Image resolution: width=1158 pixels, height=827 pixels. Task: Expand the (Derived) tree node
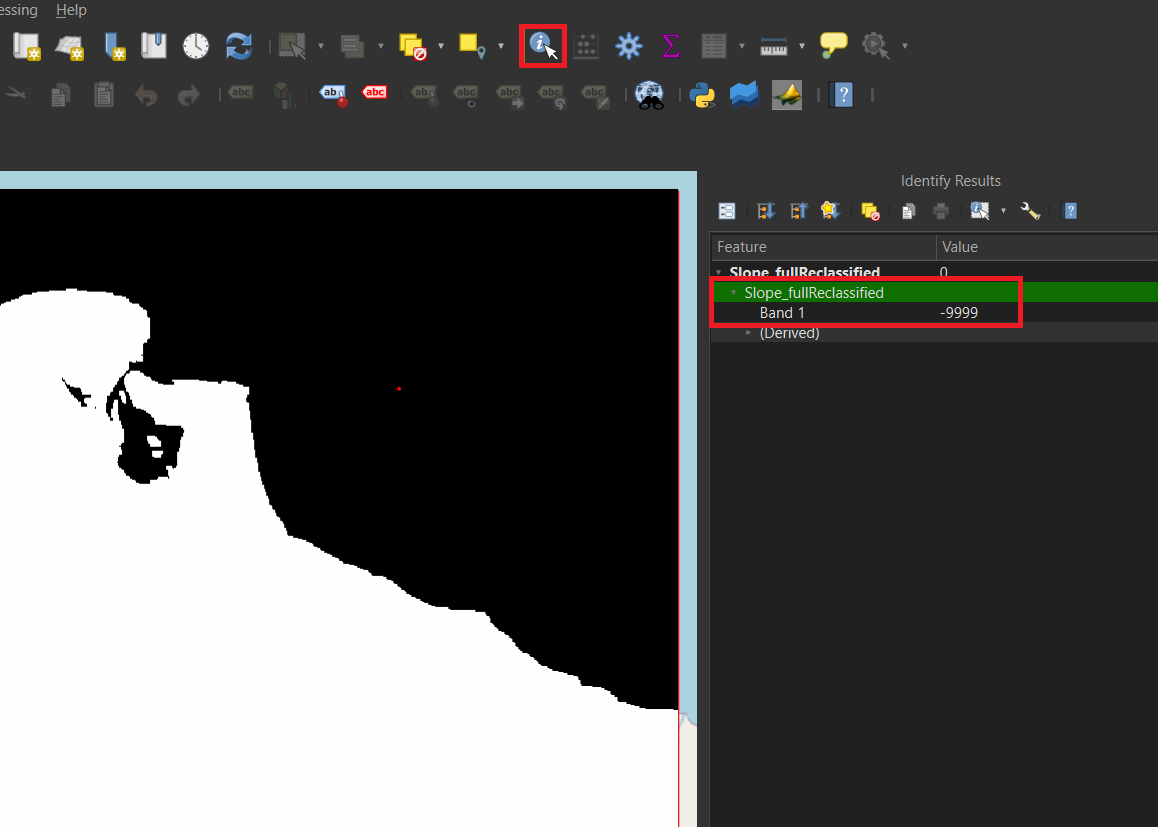[x=748, y=333]
